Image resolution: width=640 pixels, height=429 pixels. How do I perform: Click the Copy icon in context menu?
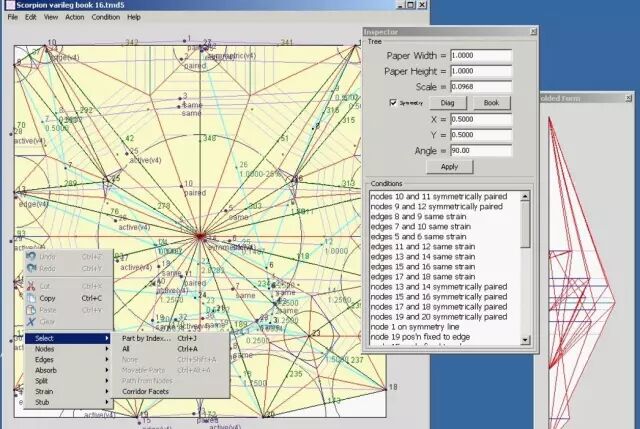(31, 298)
